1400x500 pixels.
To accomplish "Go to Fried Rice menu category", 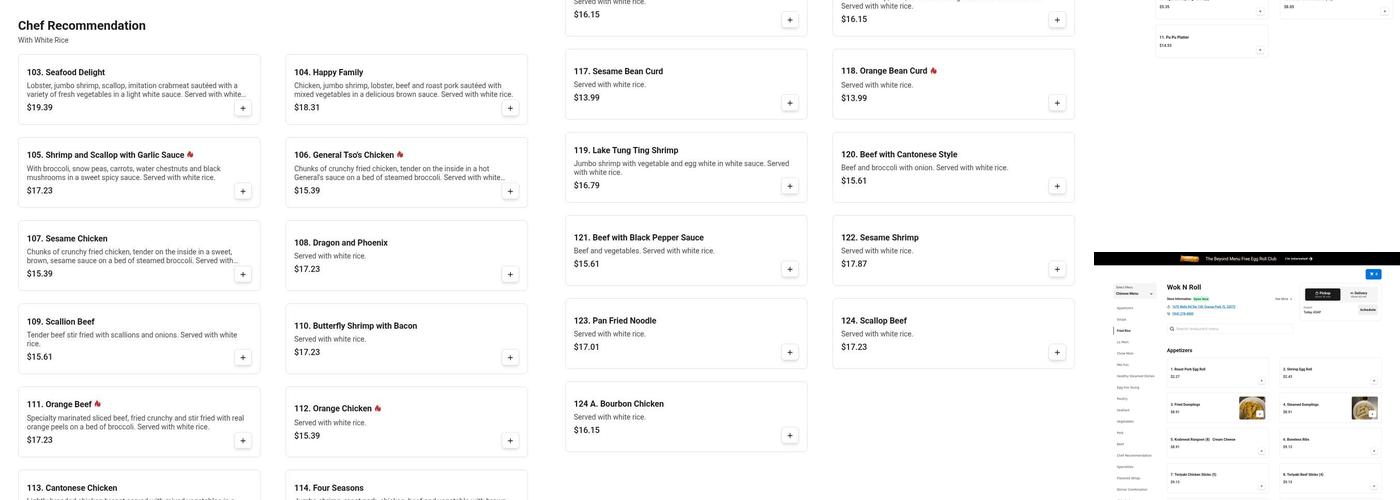I will tap(1124, 330).
